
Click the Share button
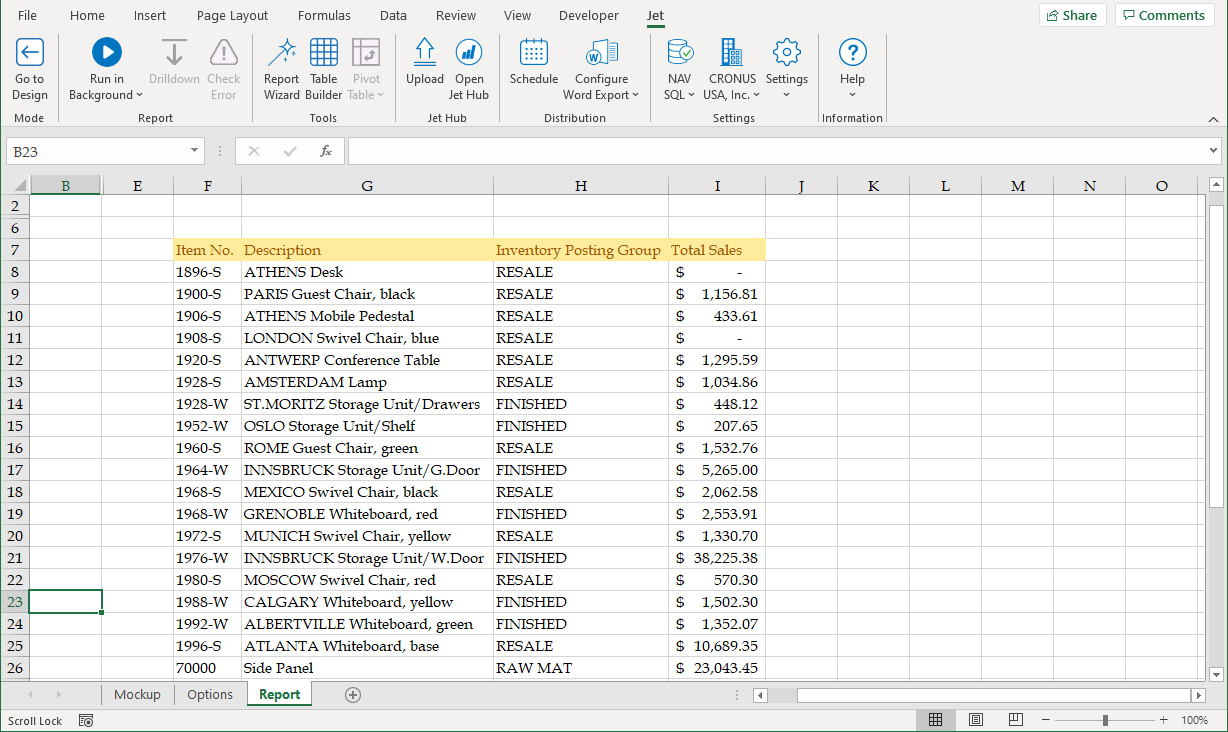(x=1072, y=15)
